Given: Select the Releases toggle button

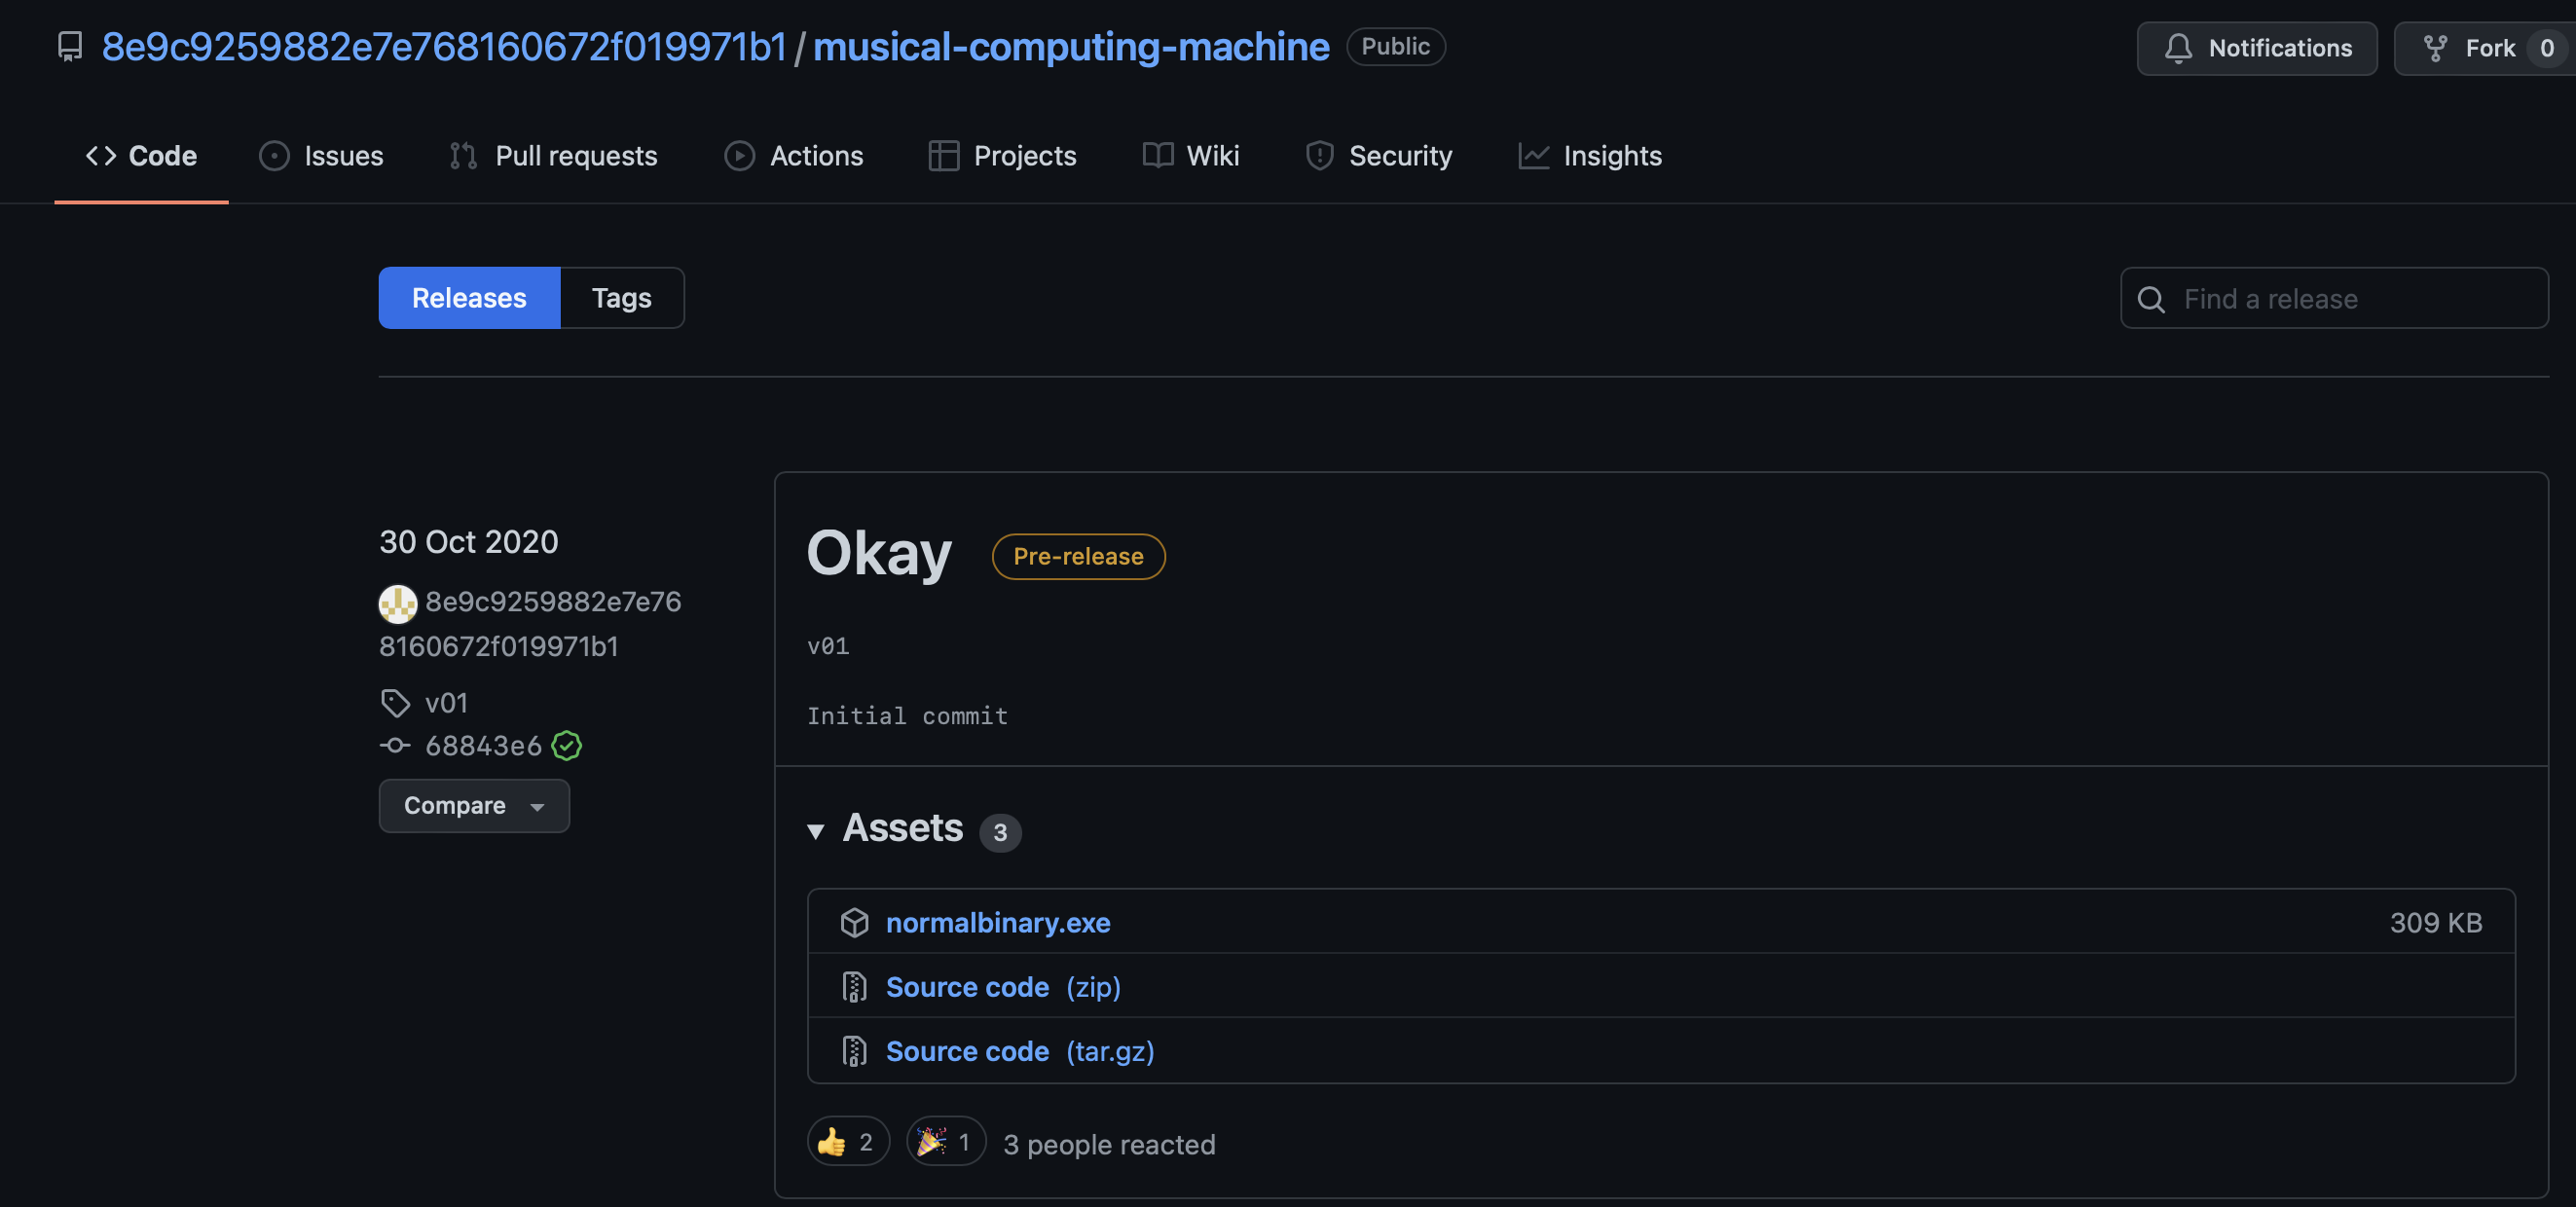Looking at the screenshot, I should click(469, 298).
